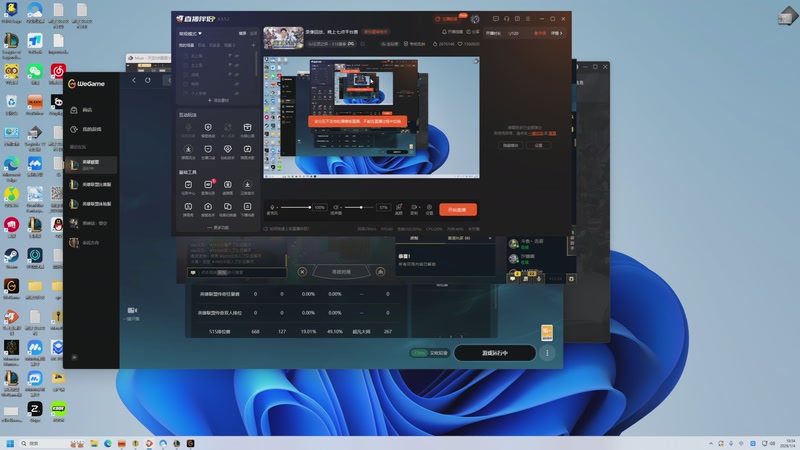Mute the speaker icon beside the 57% value

coord(336,207)
